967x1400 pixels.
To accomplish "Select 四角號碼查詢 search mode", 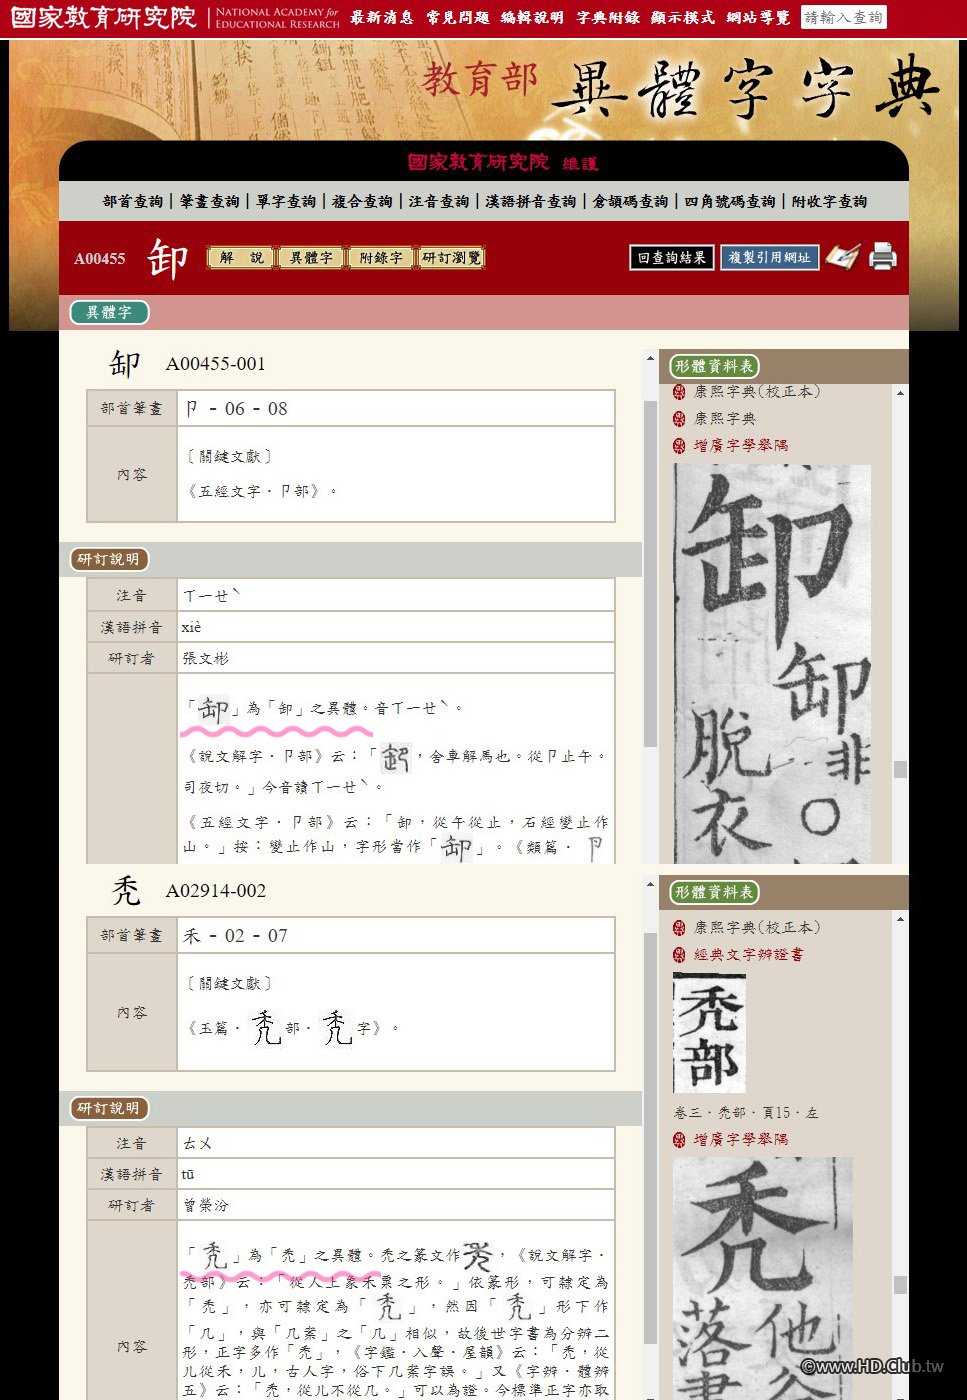I will click(x=730, y=201).
